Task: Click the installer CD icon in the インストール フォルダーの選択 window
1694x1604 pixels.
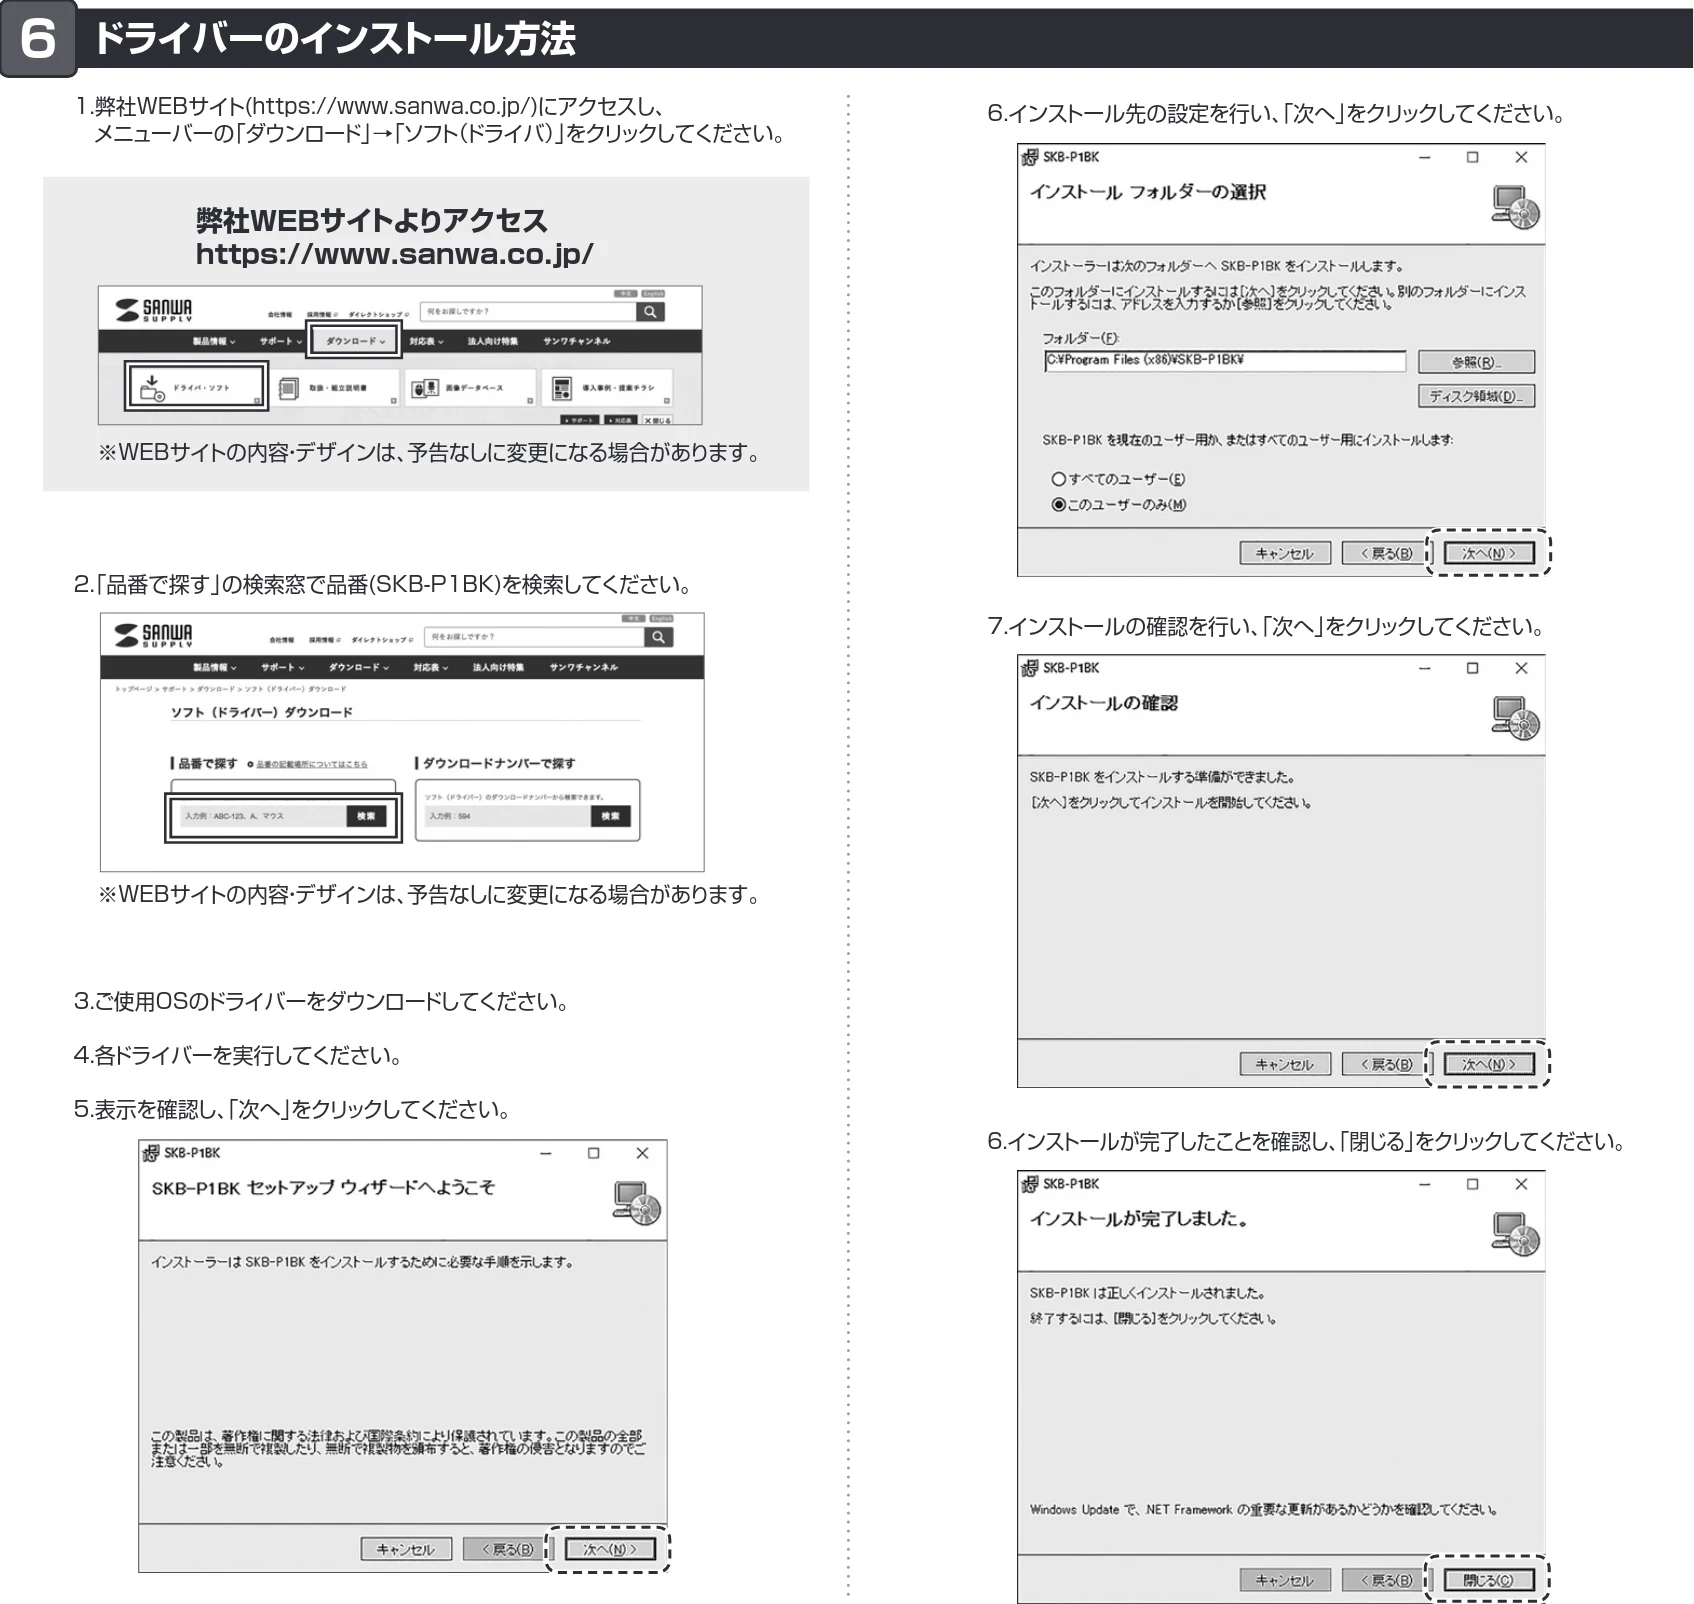Action: coord(1515,207)
